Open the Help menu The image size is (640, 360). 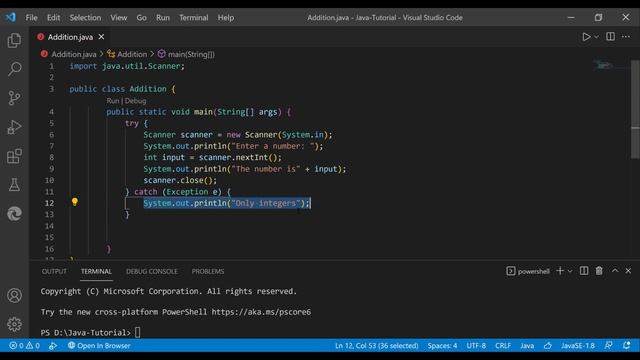coord(226,18)
